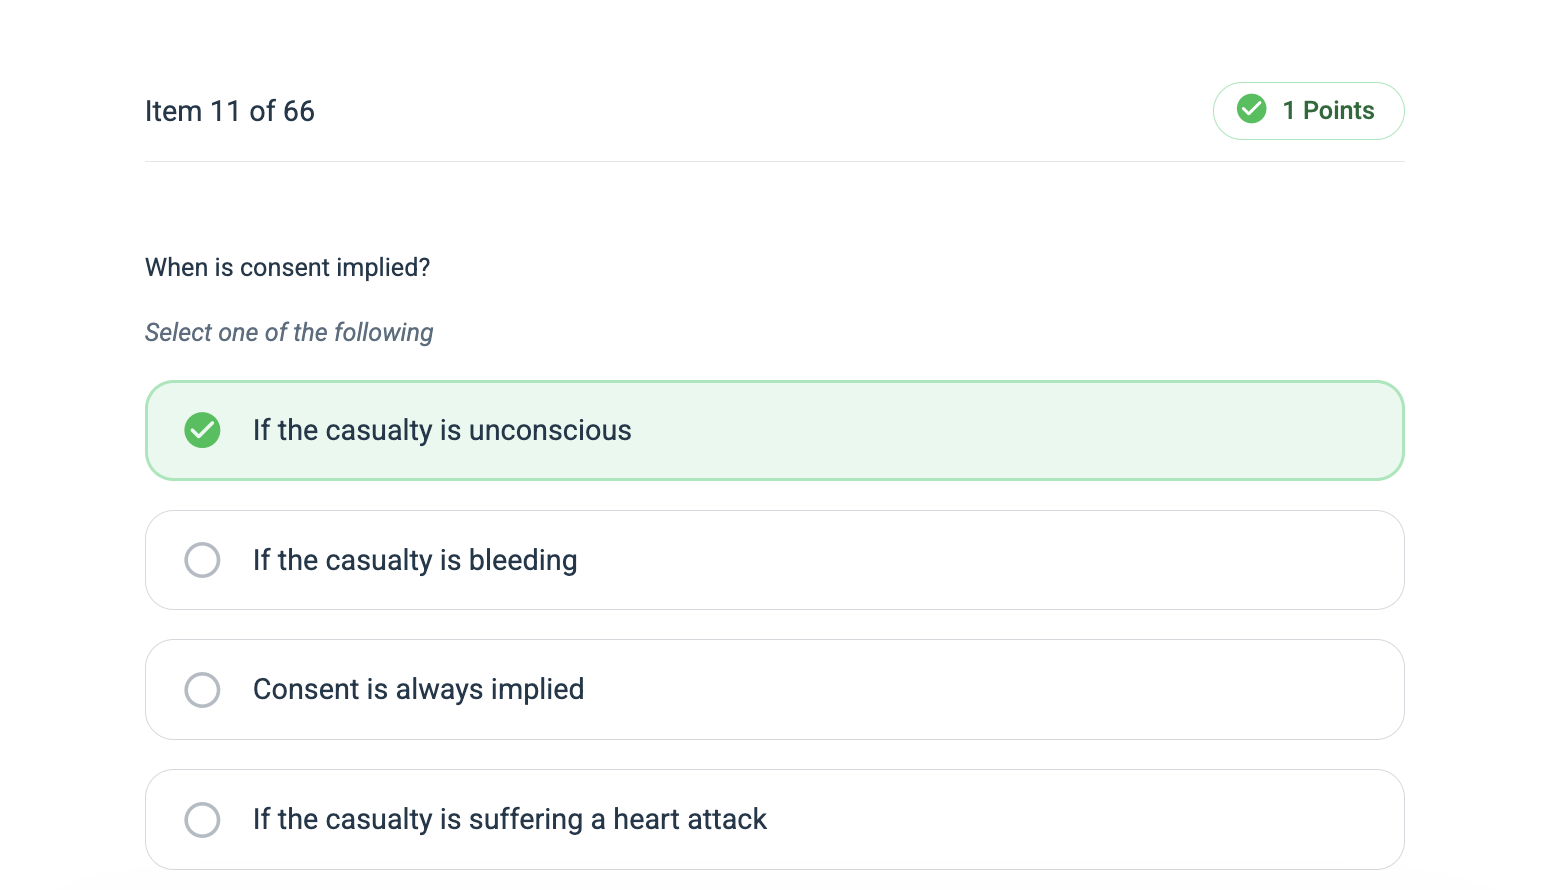Click the word "Points" in the score badge
This screenshot has height=890, width=1548.
pos(1338,110)
